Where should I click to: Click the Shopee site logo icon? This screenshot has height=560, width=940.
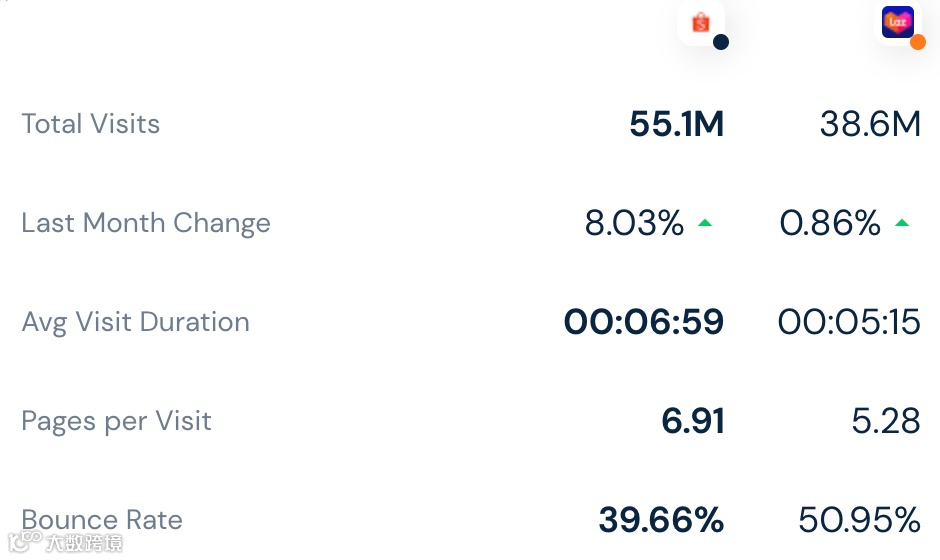pyautogui.click(x=700, y=23)
